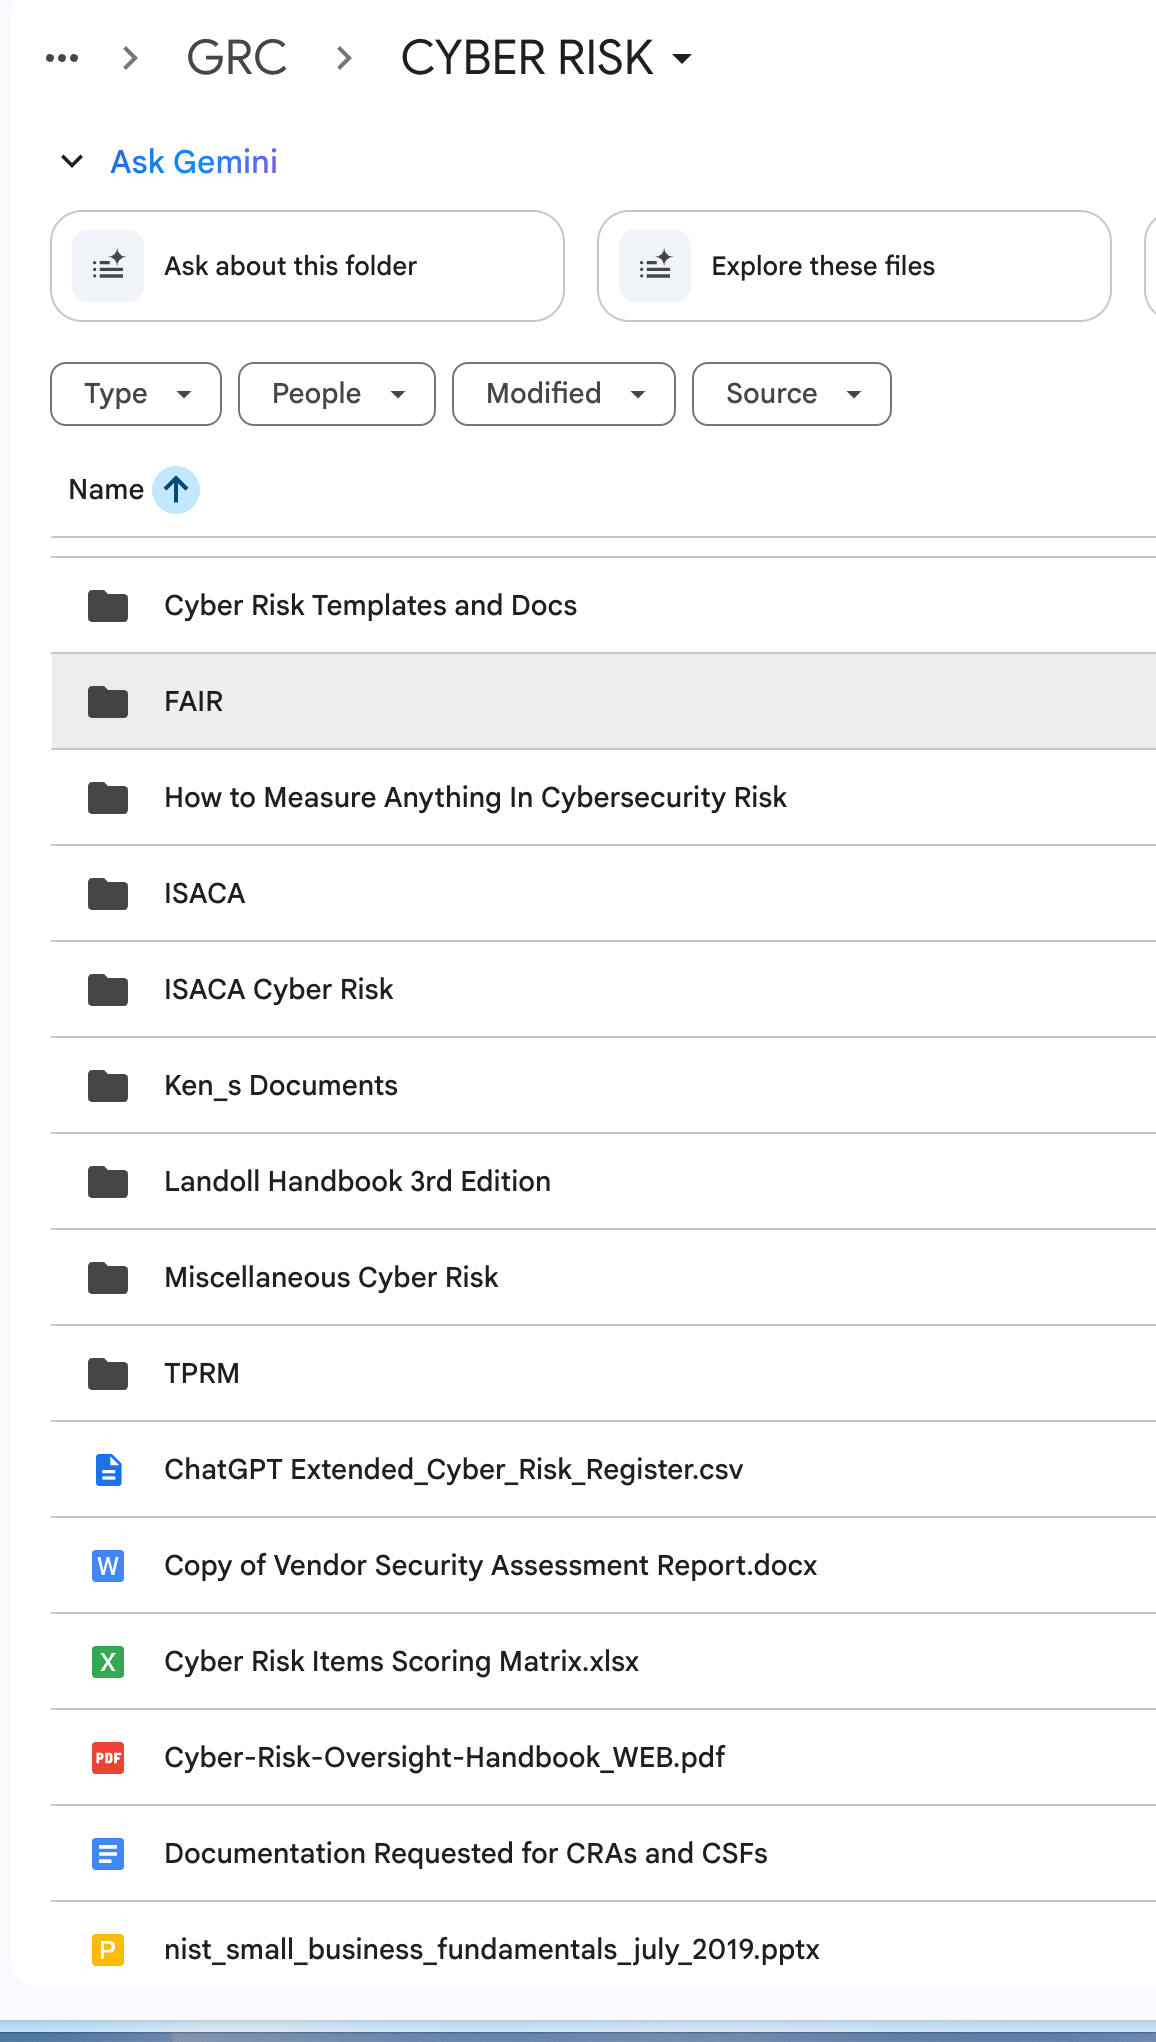Screen dimensions: 1156x2042
Task: Click the Explore these files button
Action: 854,266
